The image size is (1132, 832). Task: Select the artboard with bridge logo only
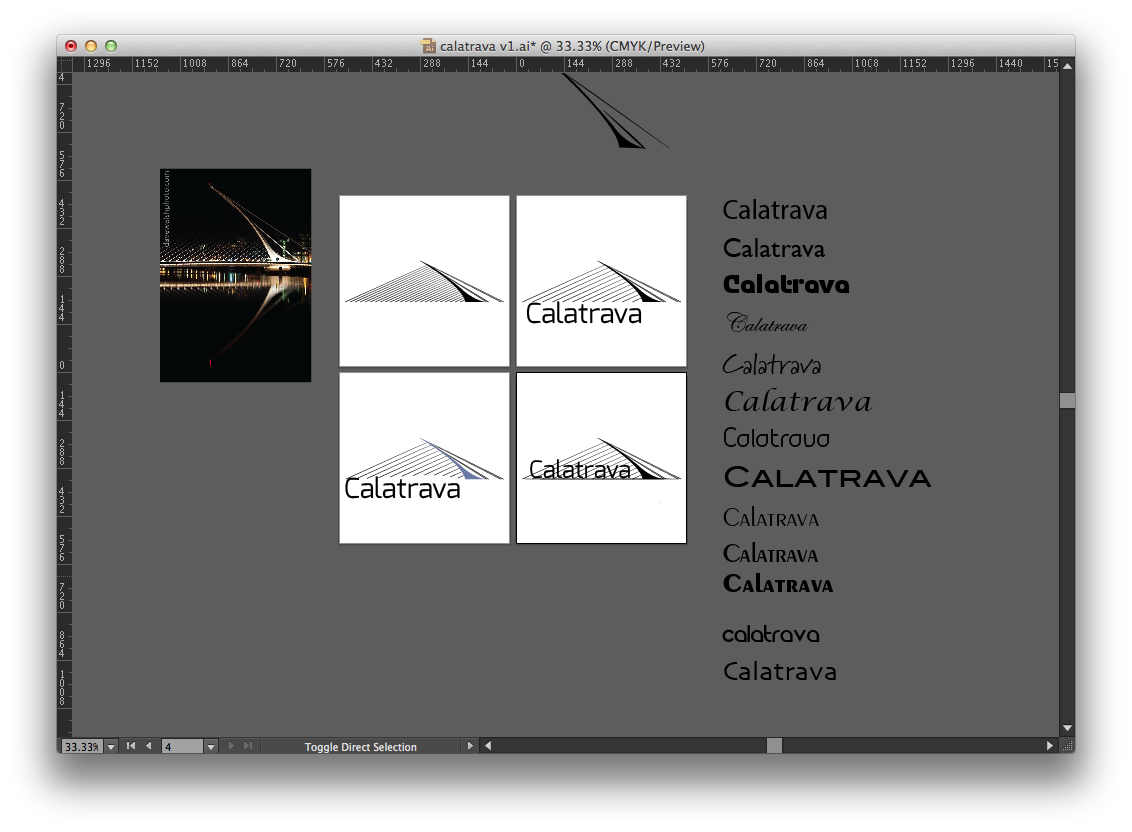point(424,281)
